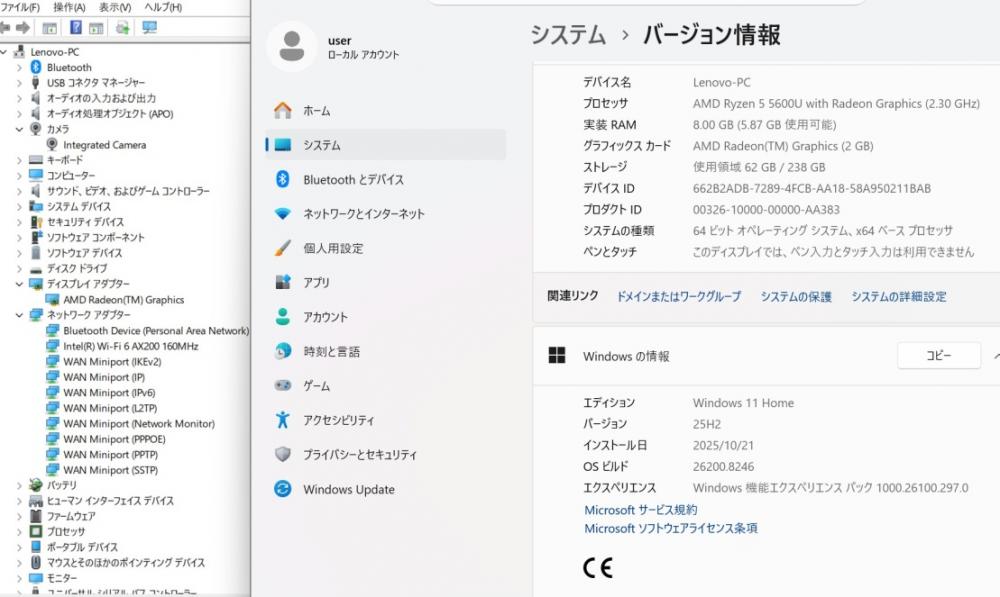The width and height of the screenshot is (1000, 597).
Task: Collapse the カメラ category
Action: click(19, 129)
